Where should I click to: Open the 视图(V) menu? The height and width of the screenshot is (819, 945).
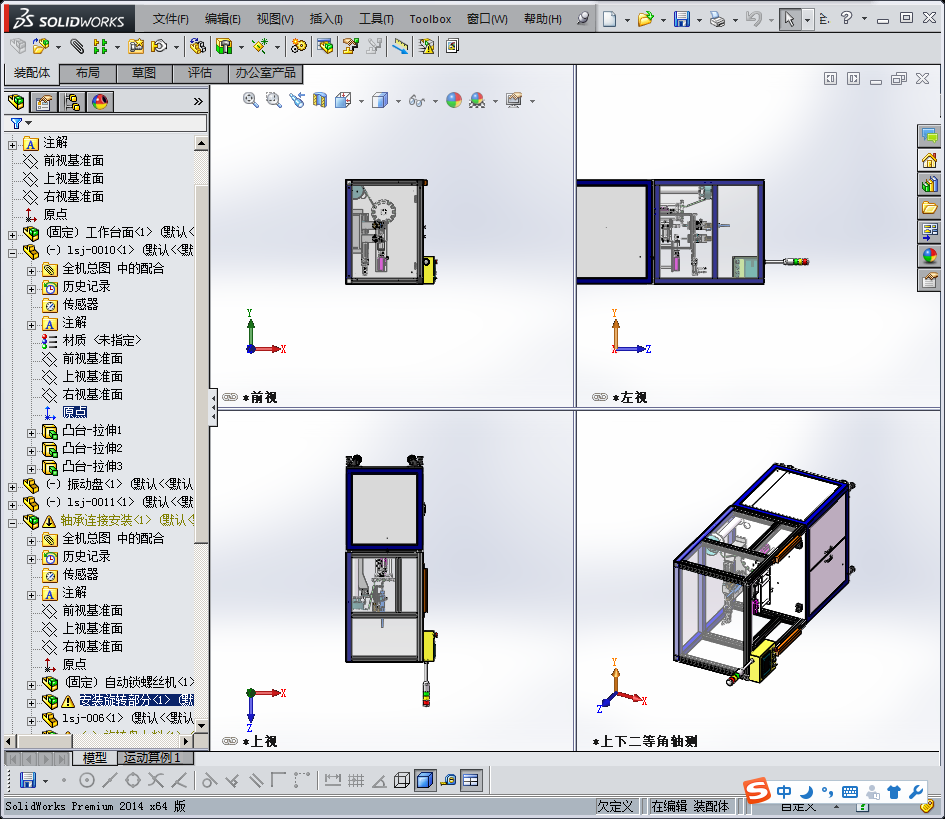[275, 19]
